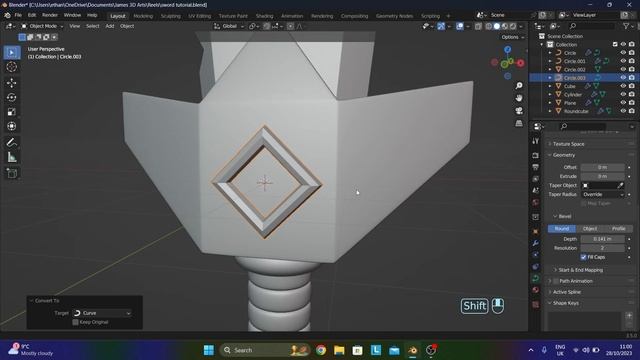This screenshot has width=640, height=360.
Task: Add a shape key with plus button
Action: pyautogui.click(x=629, y=316)
